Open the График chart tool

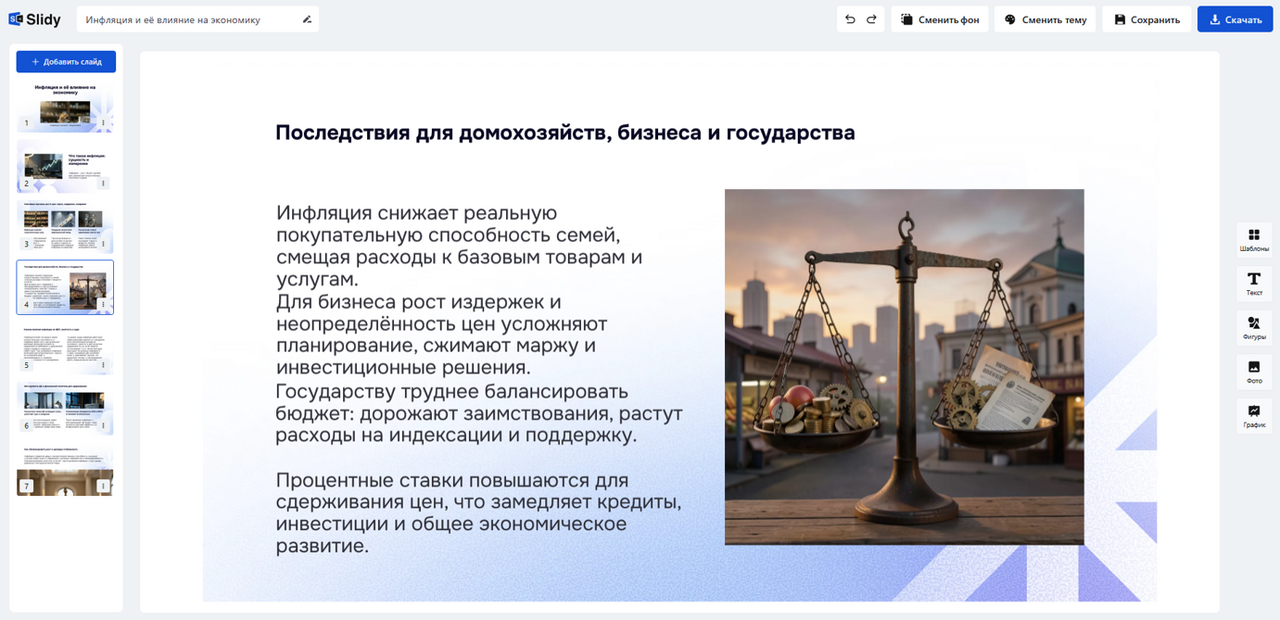[1254, 416]
